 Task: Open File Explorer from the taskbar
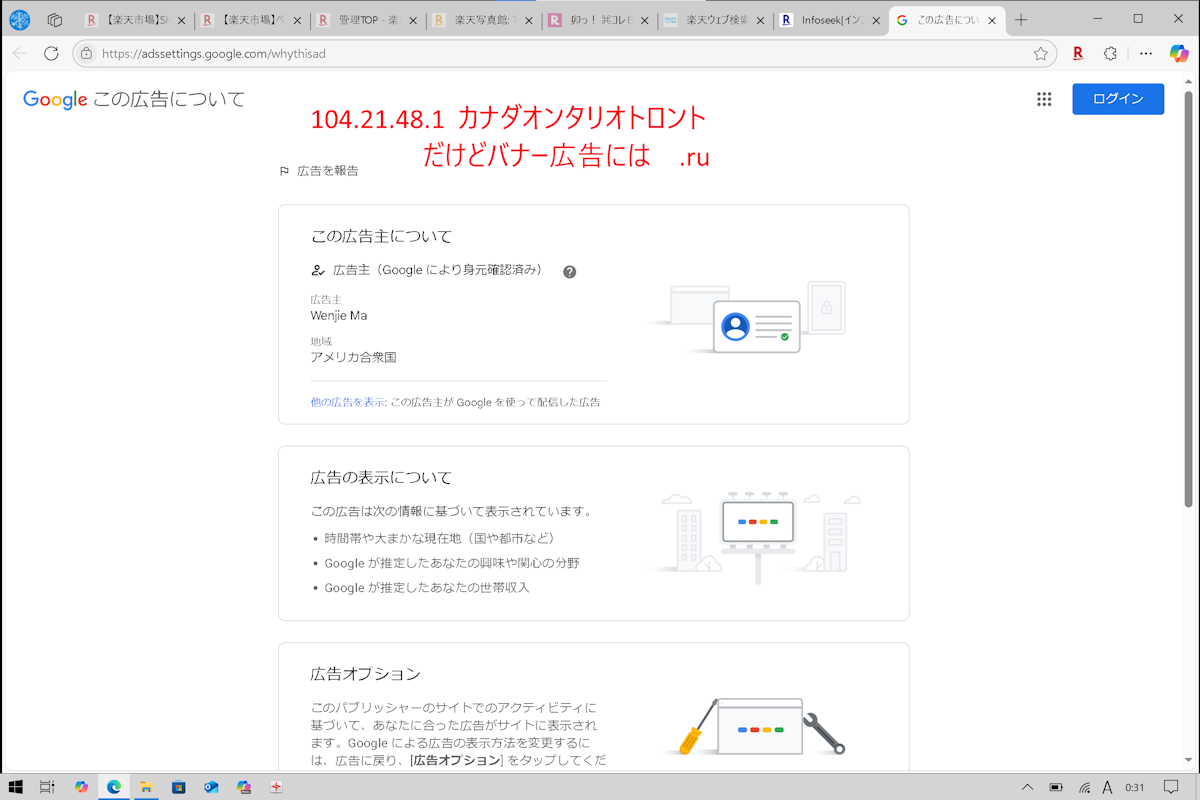146,786
